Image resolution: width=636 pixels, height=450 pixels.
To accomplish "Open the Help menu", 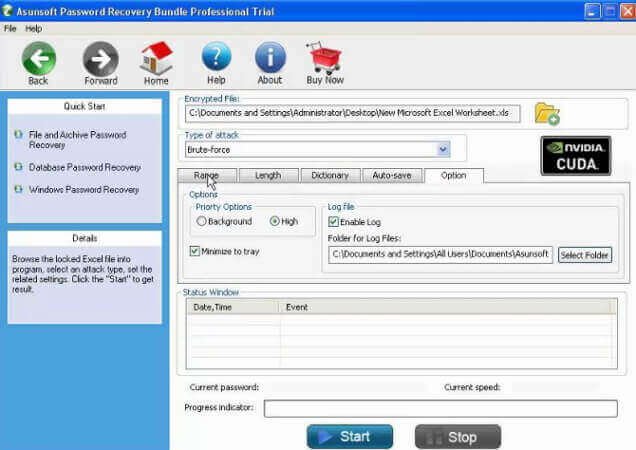I will pos(34,28).
